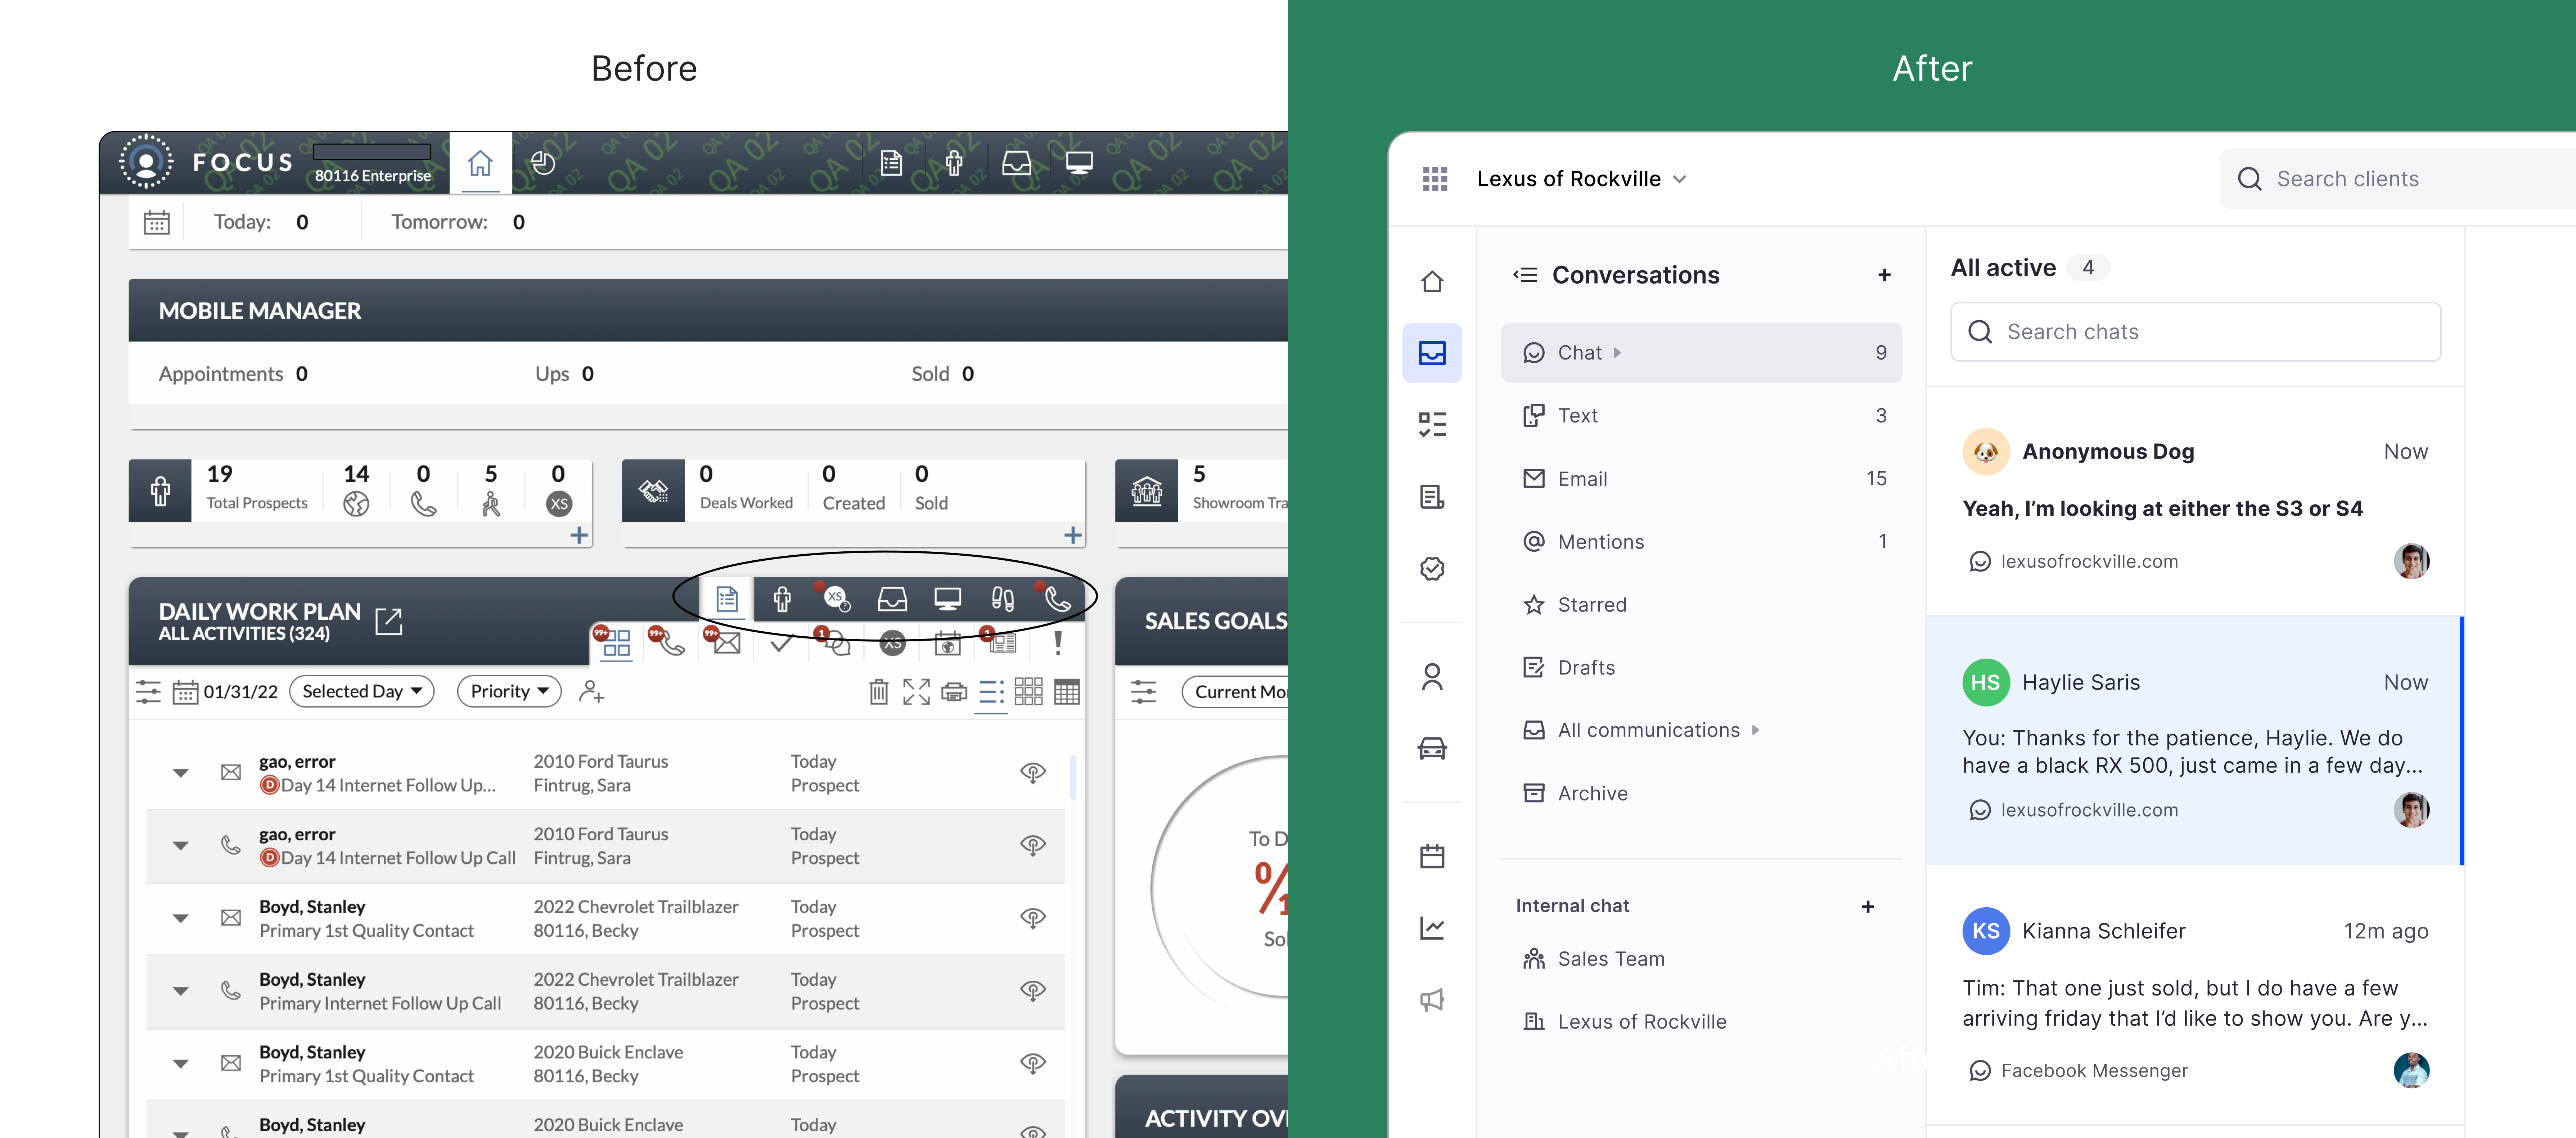Add a new Internal chat
Screen dimensions: 2576x1138
(x=1868, y=907)
